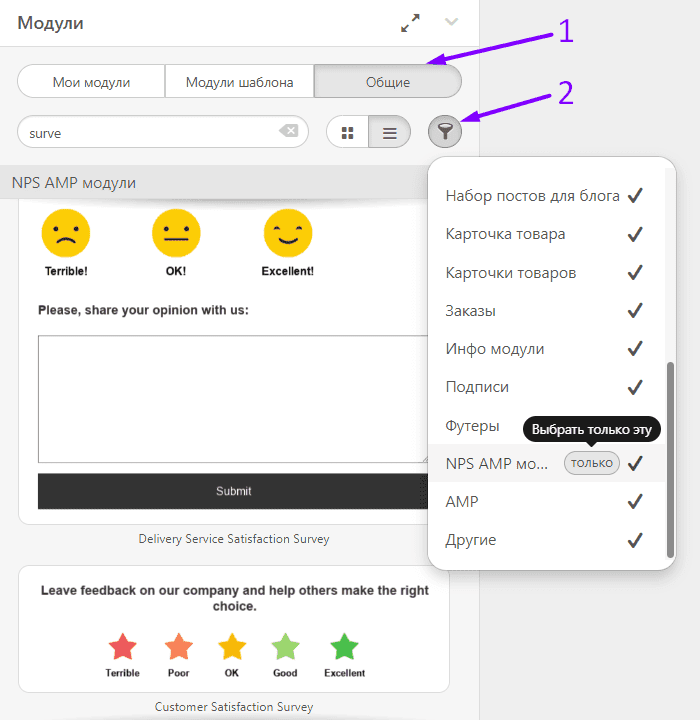Switch to grid view
Image resolution: width=700 pixels, height=720 pixels.
[x=348, y=132]
